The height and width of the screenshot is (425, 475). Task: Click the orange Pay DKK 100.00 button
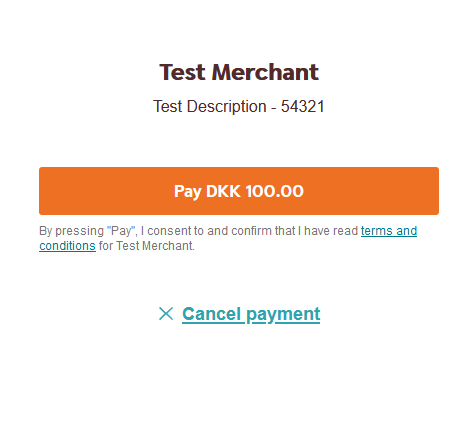(x=239, y=191)
